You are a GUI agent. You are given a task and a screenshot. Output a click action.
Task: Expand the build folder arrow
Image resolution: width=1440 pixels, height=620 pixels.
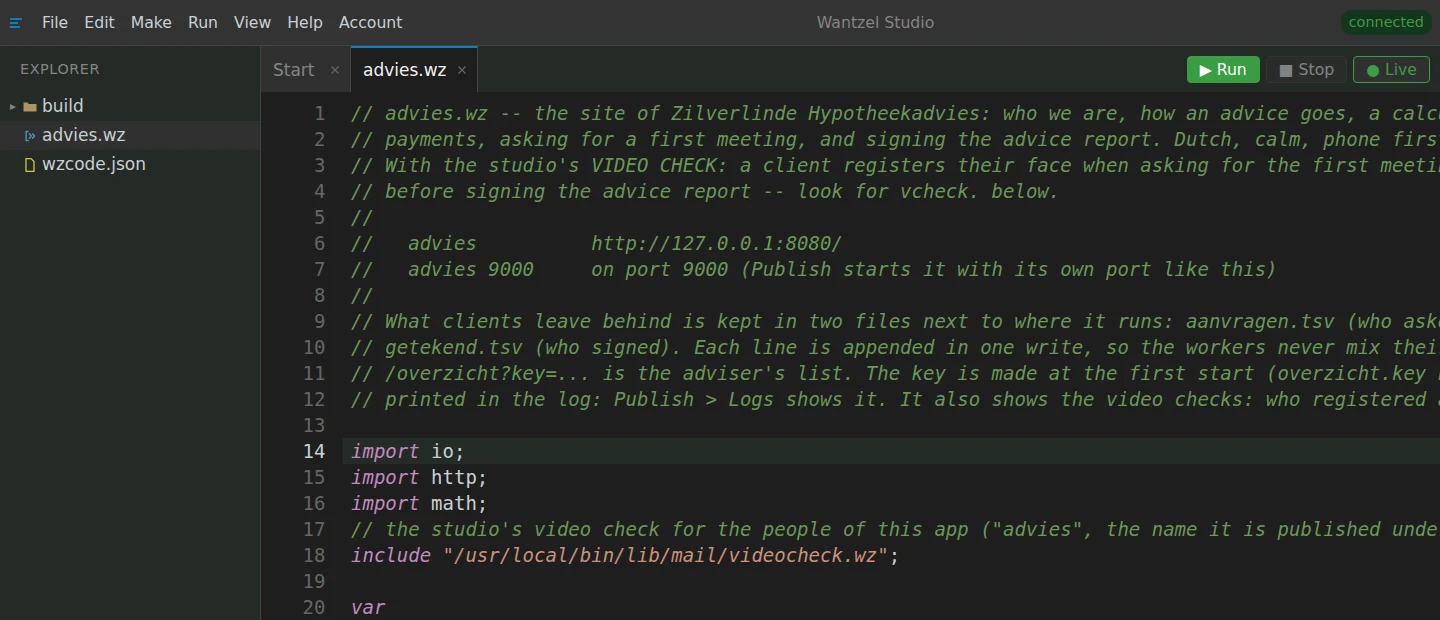pyautogui.click(x=13, y=106)
